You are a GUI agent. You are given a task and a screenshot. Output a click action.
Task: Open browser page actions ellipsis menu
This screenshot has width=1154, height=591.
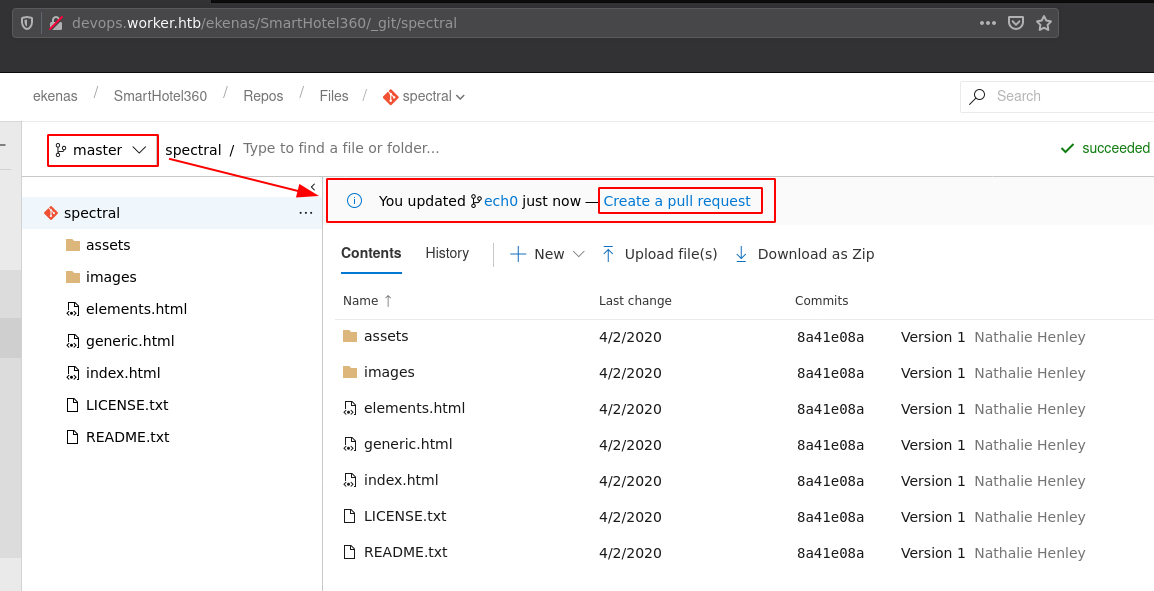point(988,23)
